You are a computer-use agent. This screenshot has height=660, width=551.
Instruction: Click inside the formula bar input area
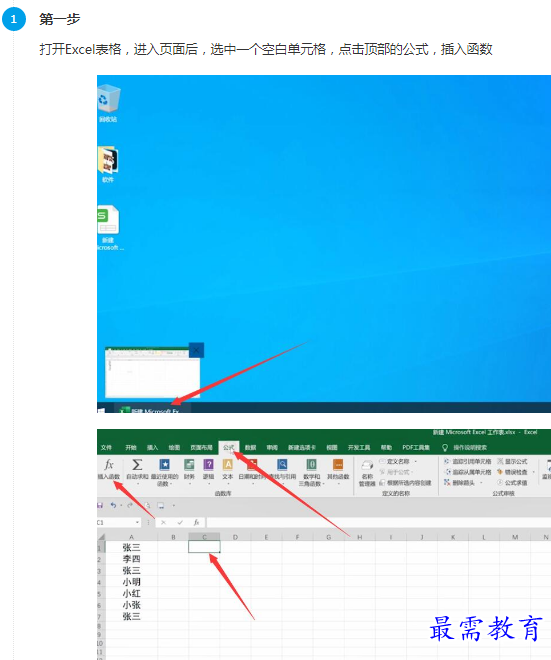point(378,522)
